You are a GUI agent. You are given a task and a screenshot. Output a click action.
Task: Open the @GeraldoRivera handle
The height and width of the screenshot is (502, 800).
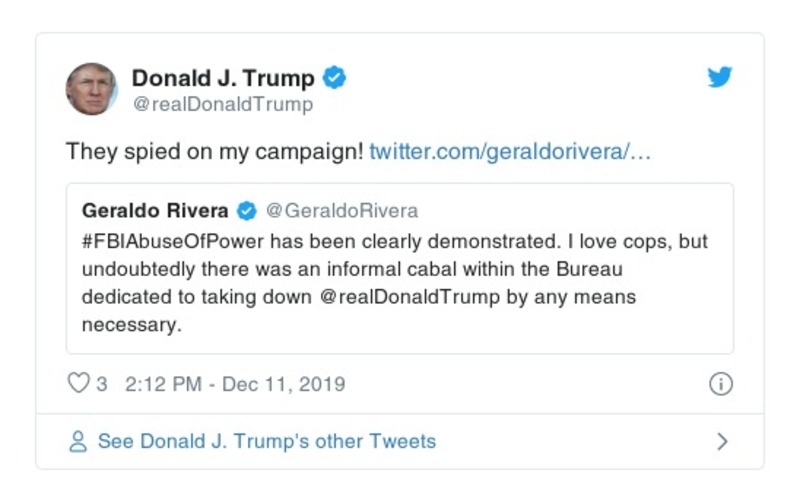[x=341, y=211]
